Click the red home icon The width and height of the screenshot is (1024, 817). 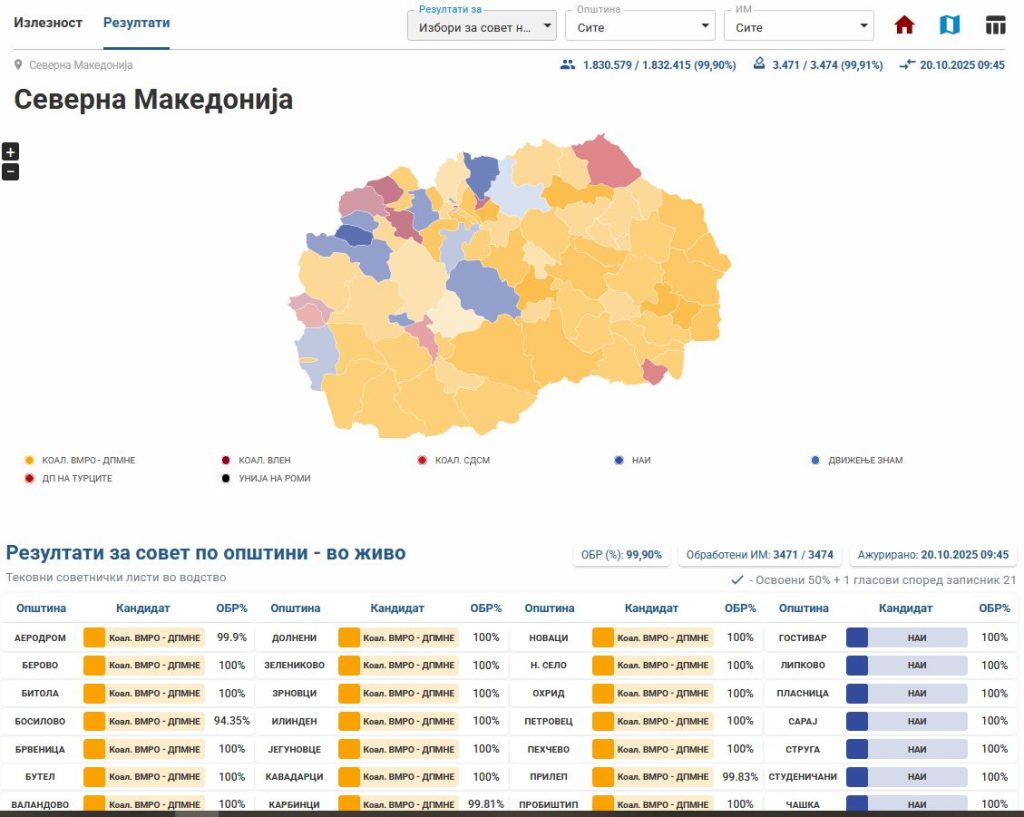(x=904, y=25)
